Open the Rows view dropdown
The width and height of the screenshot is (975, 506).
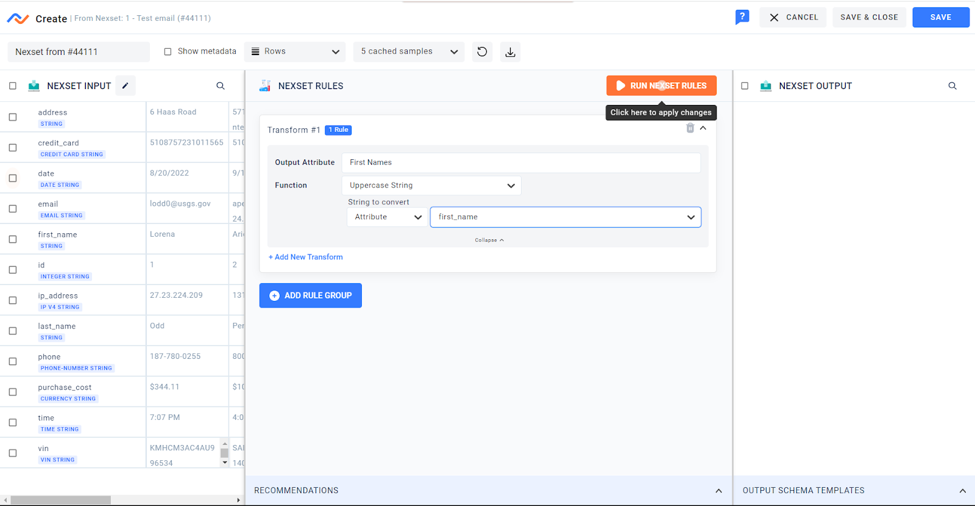295,52
